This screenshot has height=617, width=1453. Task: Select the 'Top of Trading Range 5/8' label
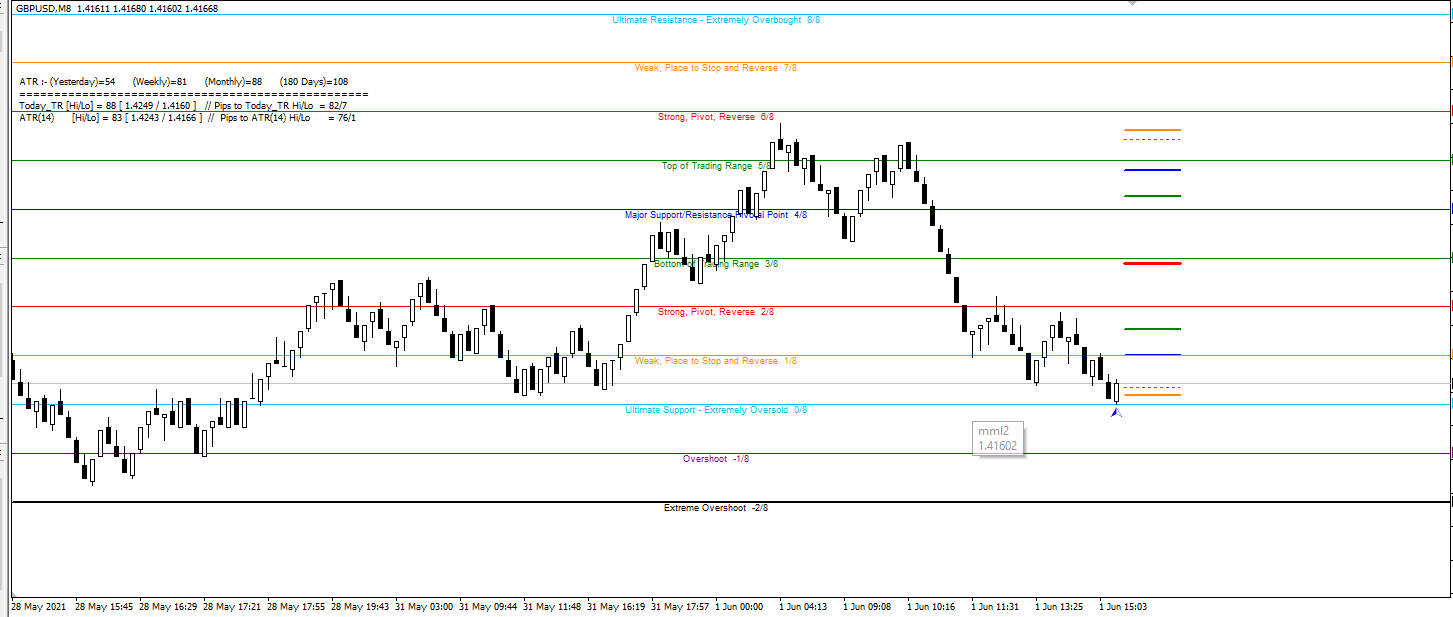717,166
